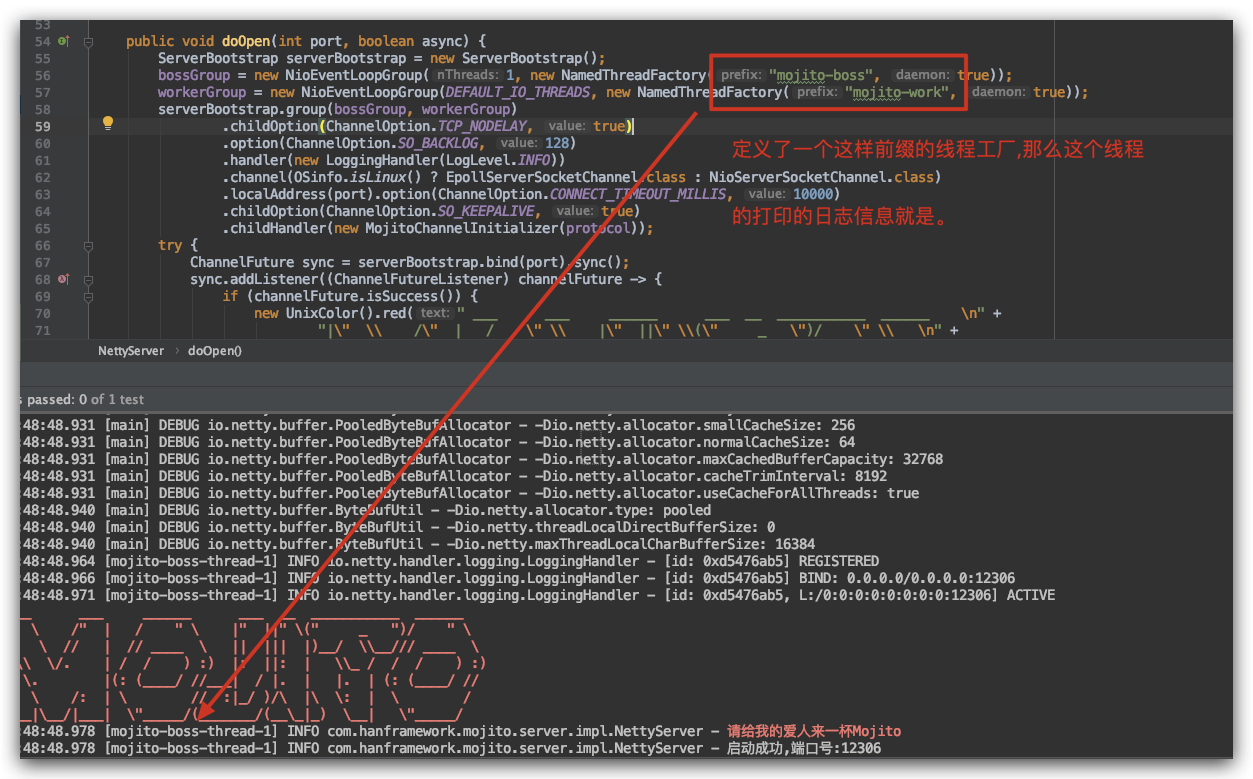This screenshot has height=779, width=1253.
Task: Click the 启动成功,端口号:12306 log message
Action: coord(804,748)
